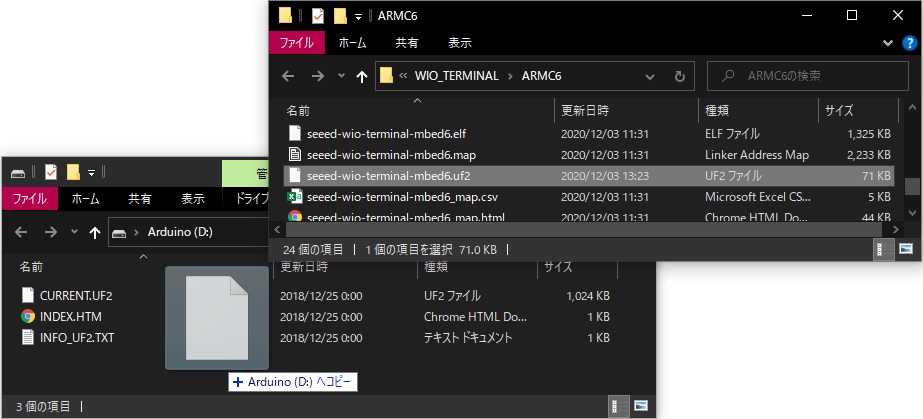
Task: Open quick access toolbar dropdown in Arduino window
Action: (x=91, y=173)
